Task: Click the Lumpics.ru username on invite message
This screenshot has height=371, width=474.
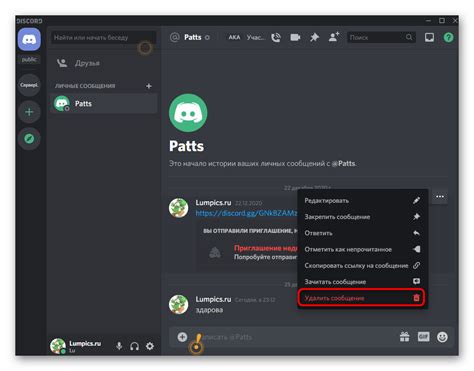Action: click(x=213, y=203)
